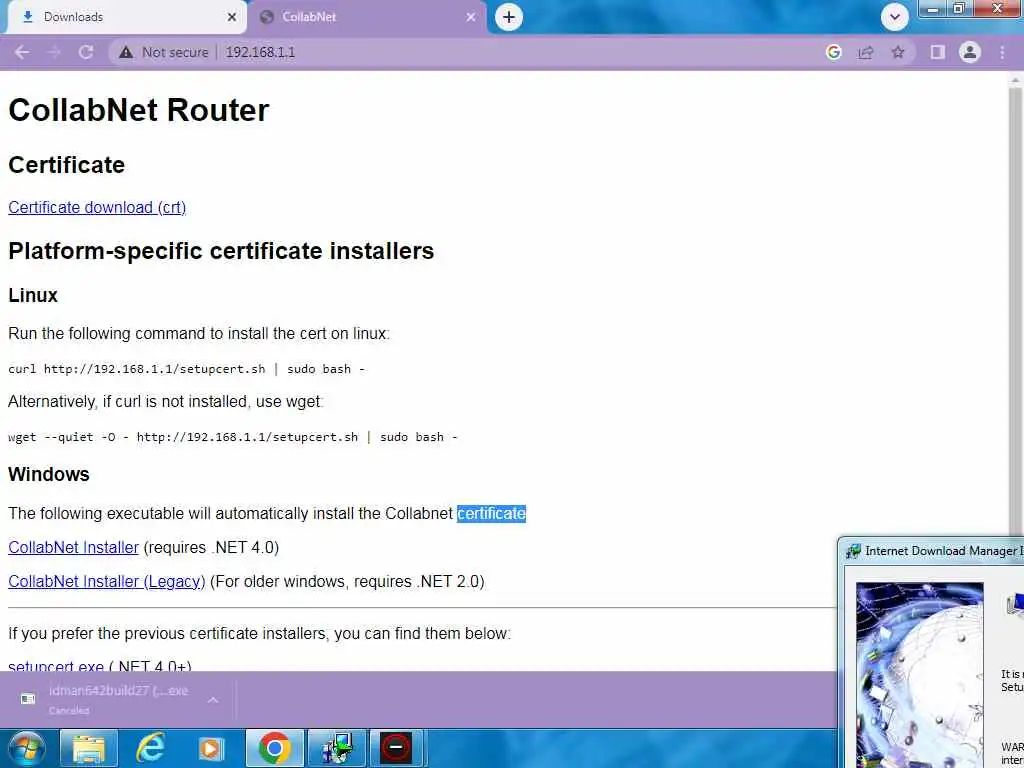Viewport: 1024px width, 768px height.
Task: Open File Explorer from taskbar
Action: [x=88, y=748]
